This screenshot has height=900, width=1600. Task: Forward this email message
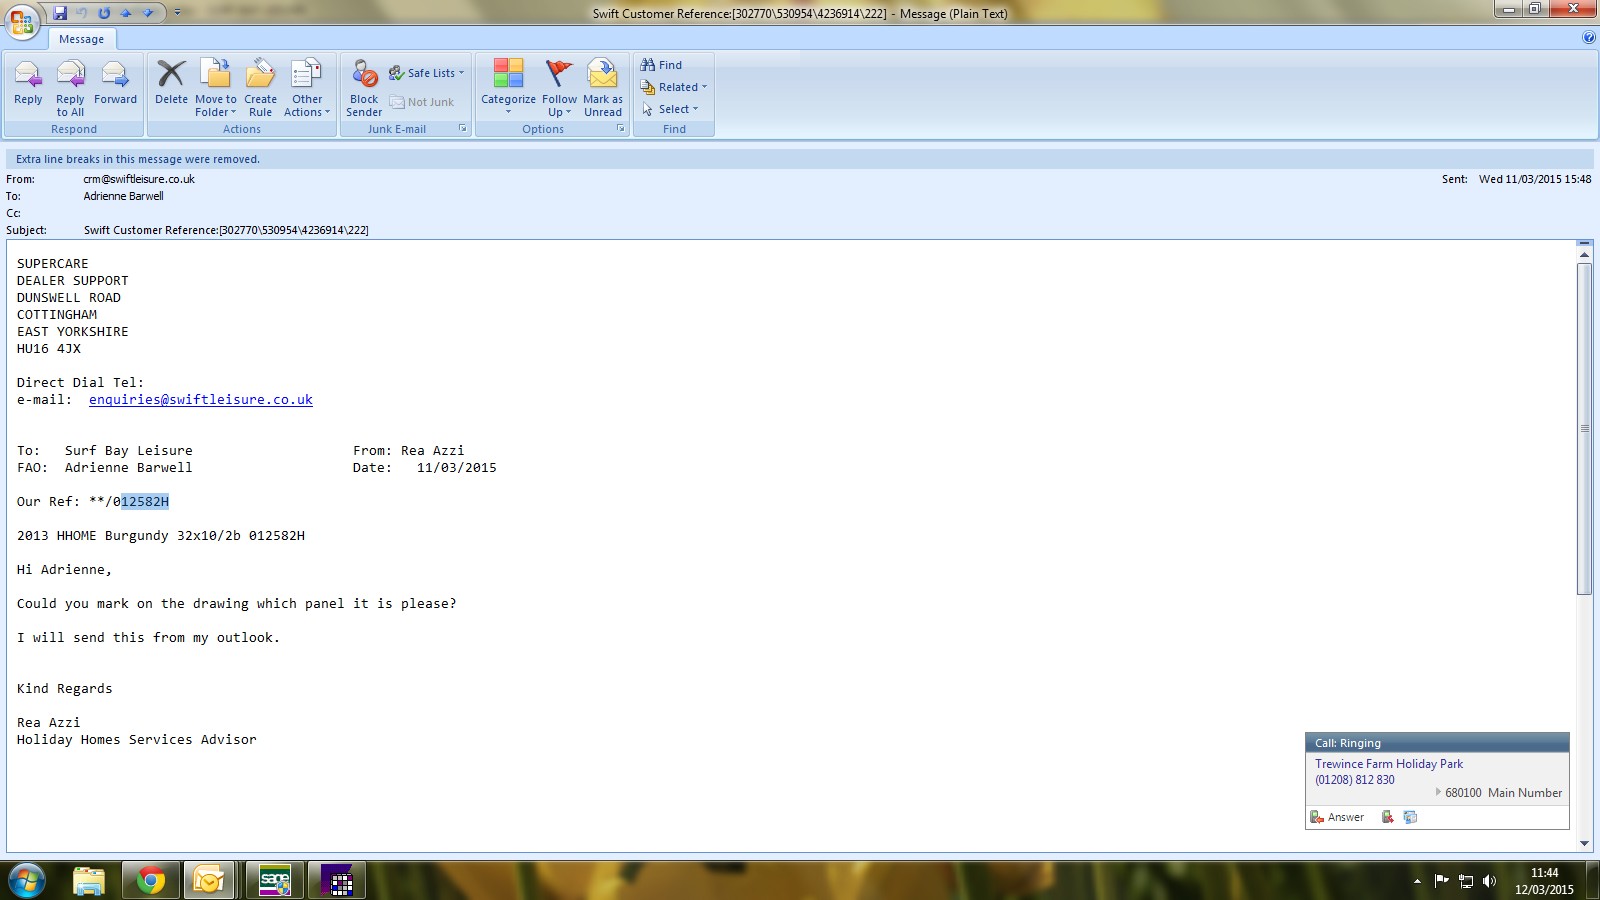click(115, 83)
